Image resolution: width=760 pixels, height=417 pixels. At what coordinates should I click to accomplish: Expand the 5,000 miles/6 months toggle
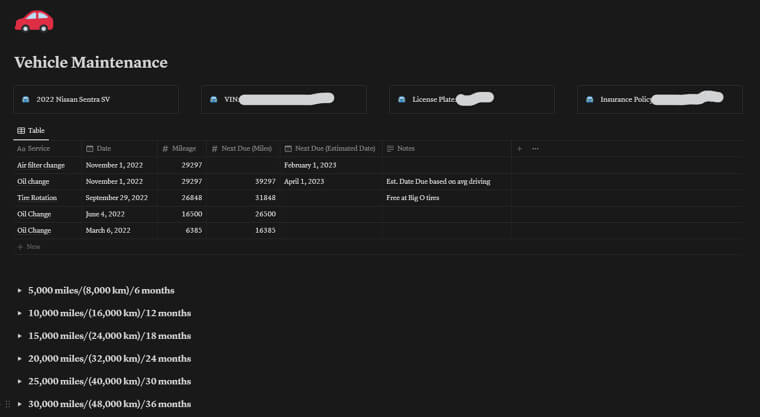click(19, 290)
